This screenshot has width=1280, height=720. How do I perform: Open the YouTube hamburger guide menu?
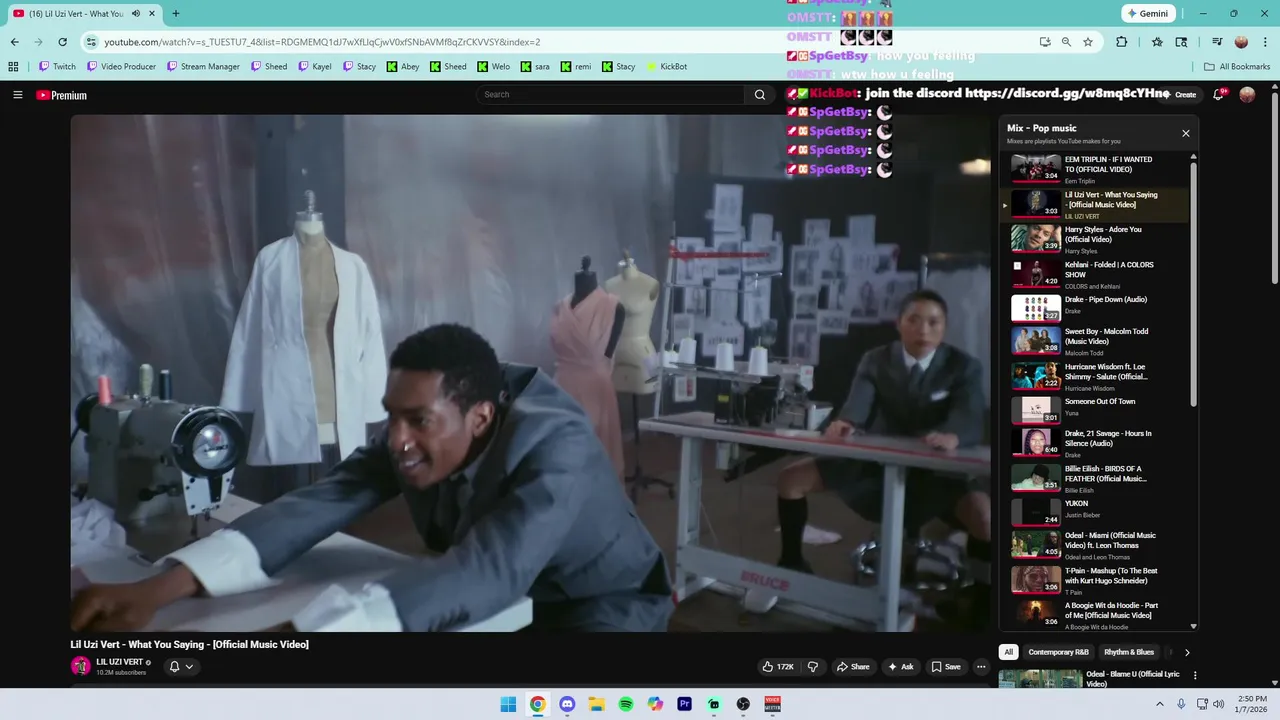point(17,95)
